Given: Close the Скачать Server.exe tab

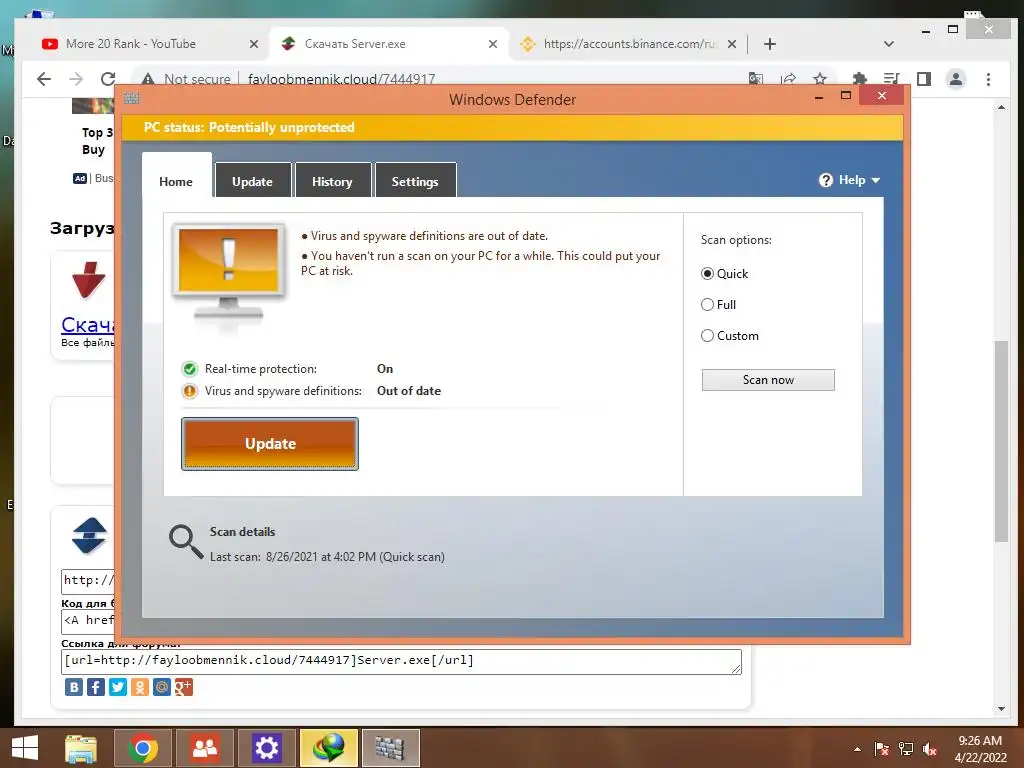Looking at the screenshot, I should click(x=493, y=44).
